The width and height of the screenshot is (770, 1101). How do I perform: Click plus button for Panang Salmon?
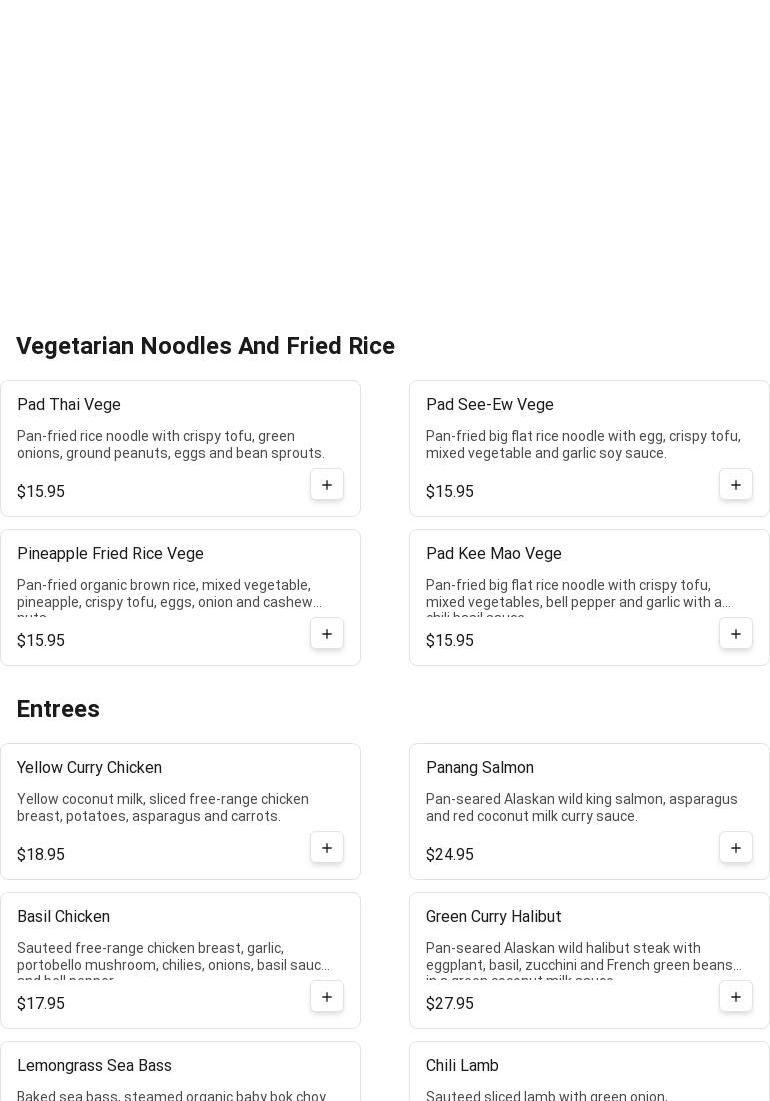[x=736, y=848]
